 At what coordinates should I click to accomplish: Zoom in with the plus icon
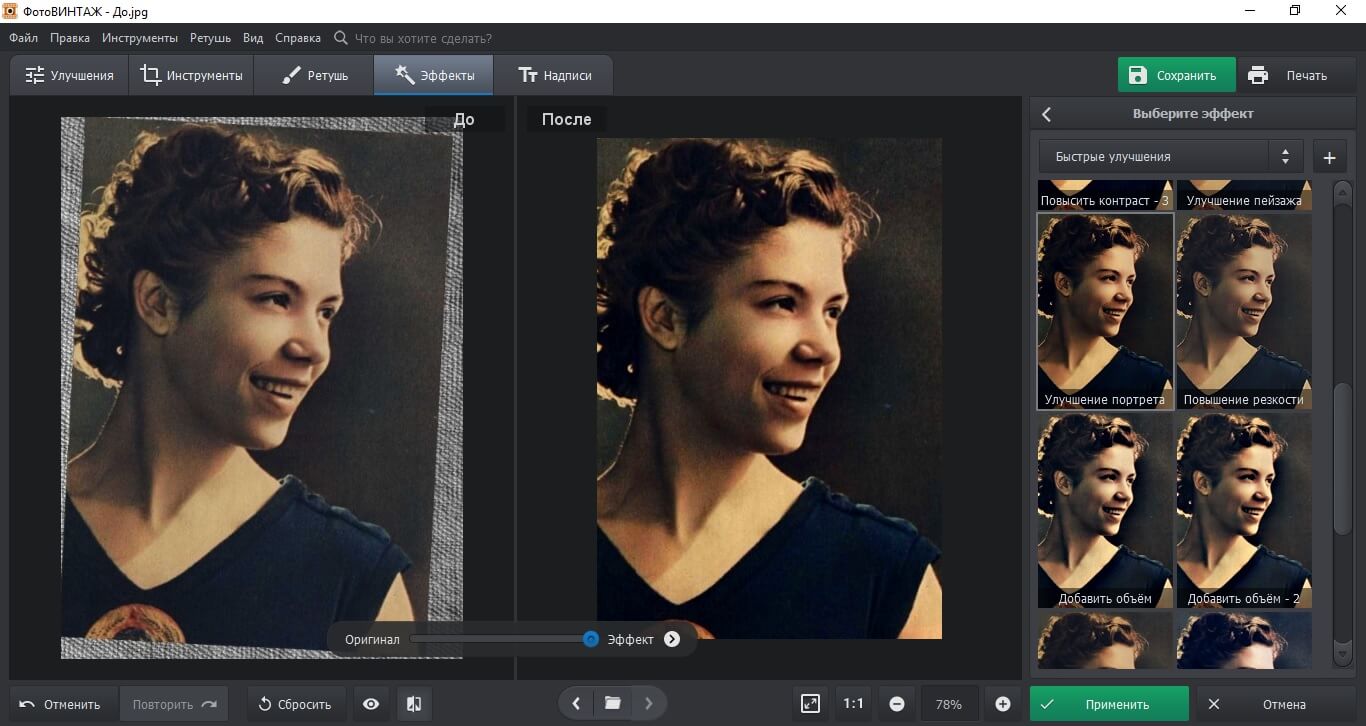coord(1003,704)
